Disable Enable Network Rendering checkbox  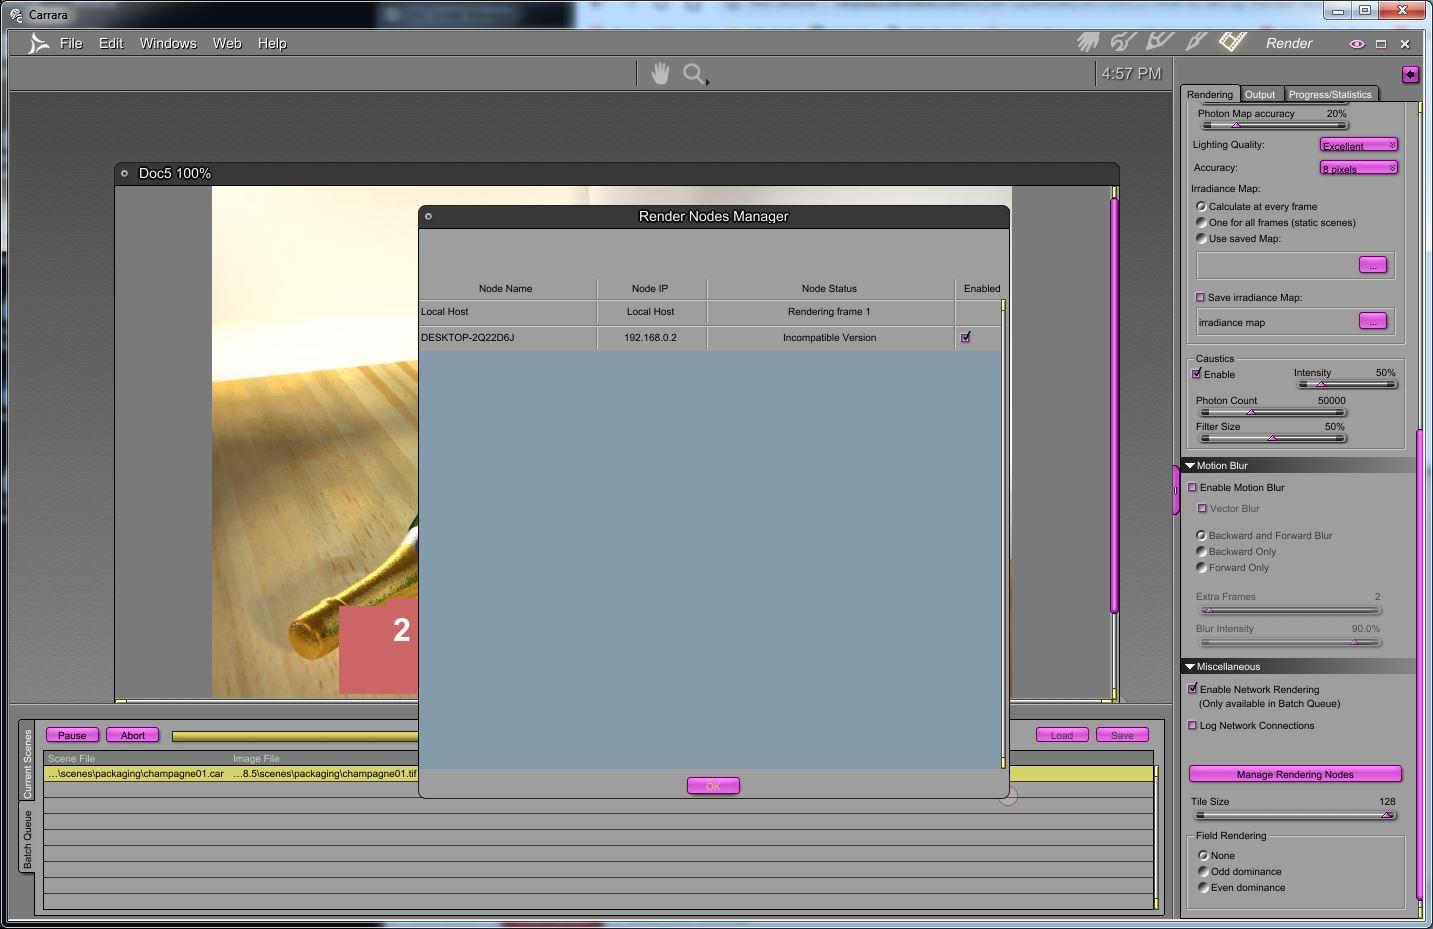pos(1192,689)
